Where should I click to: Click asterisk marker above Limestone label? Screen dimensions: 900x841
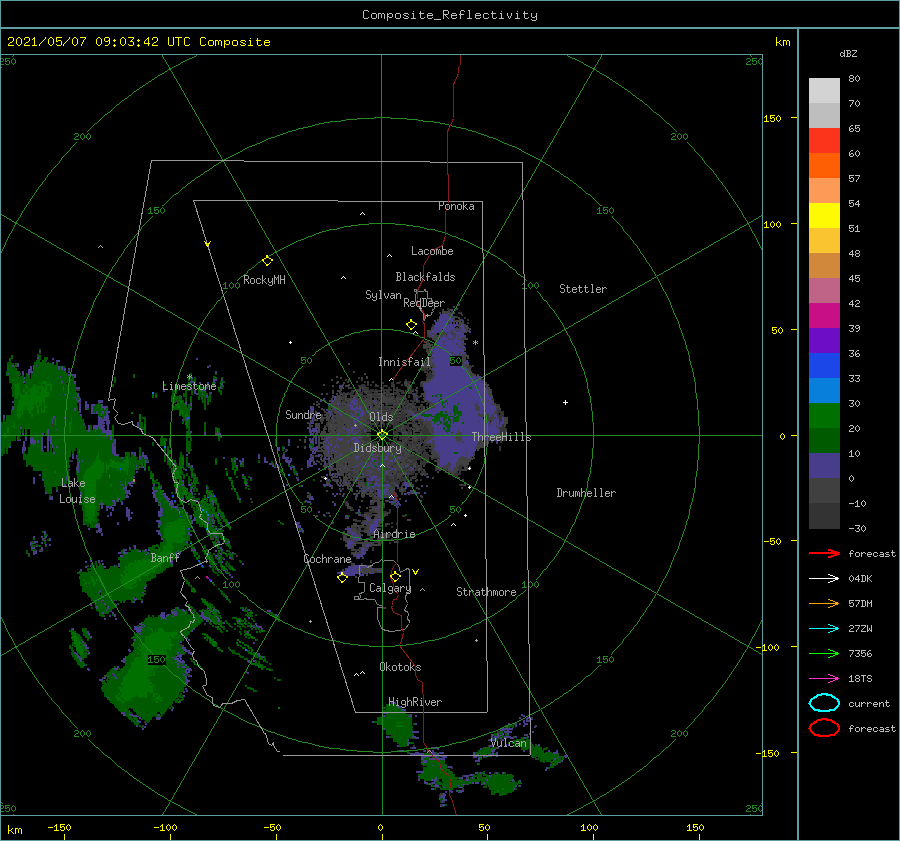(189, 377)
